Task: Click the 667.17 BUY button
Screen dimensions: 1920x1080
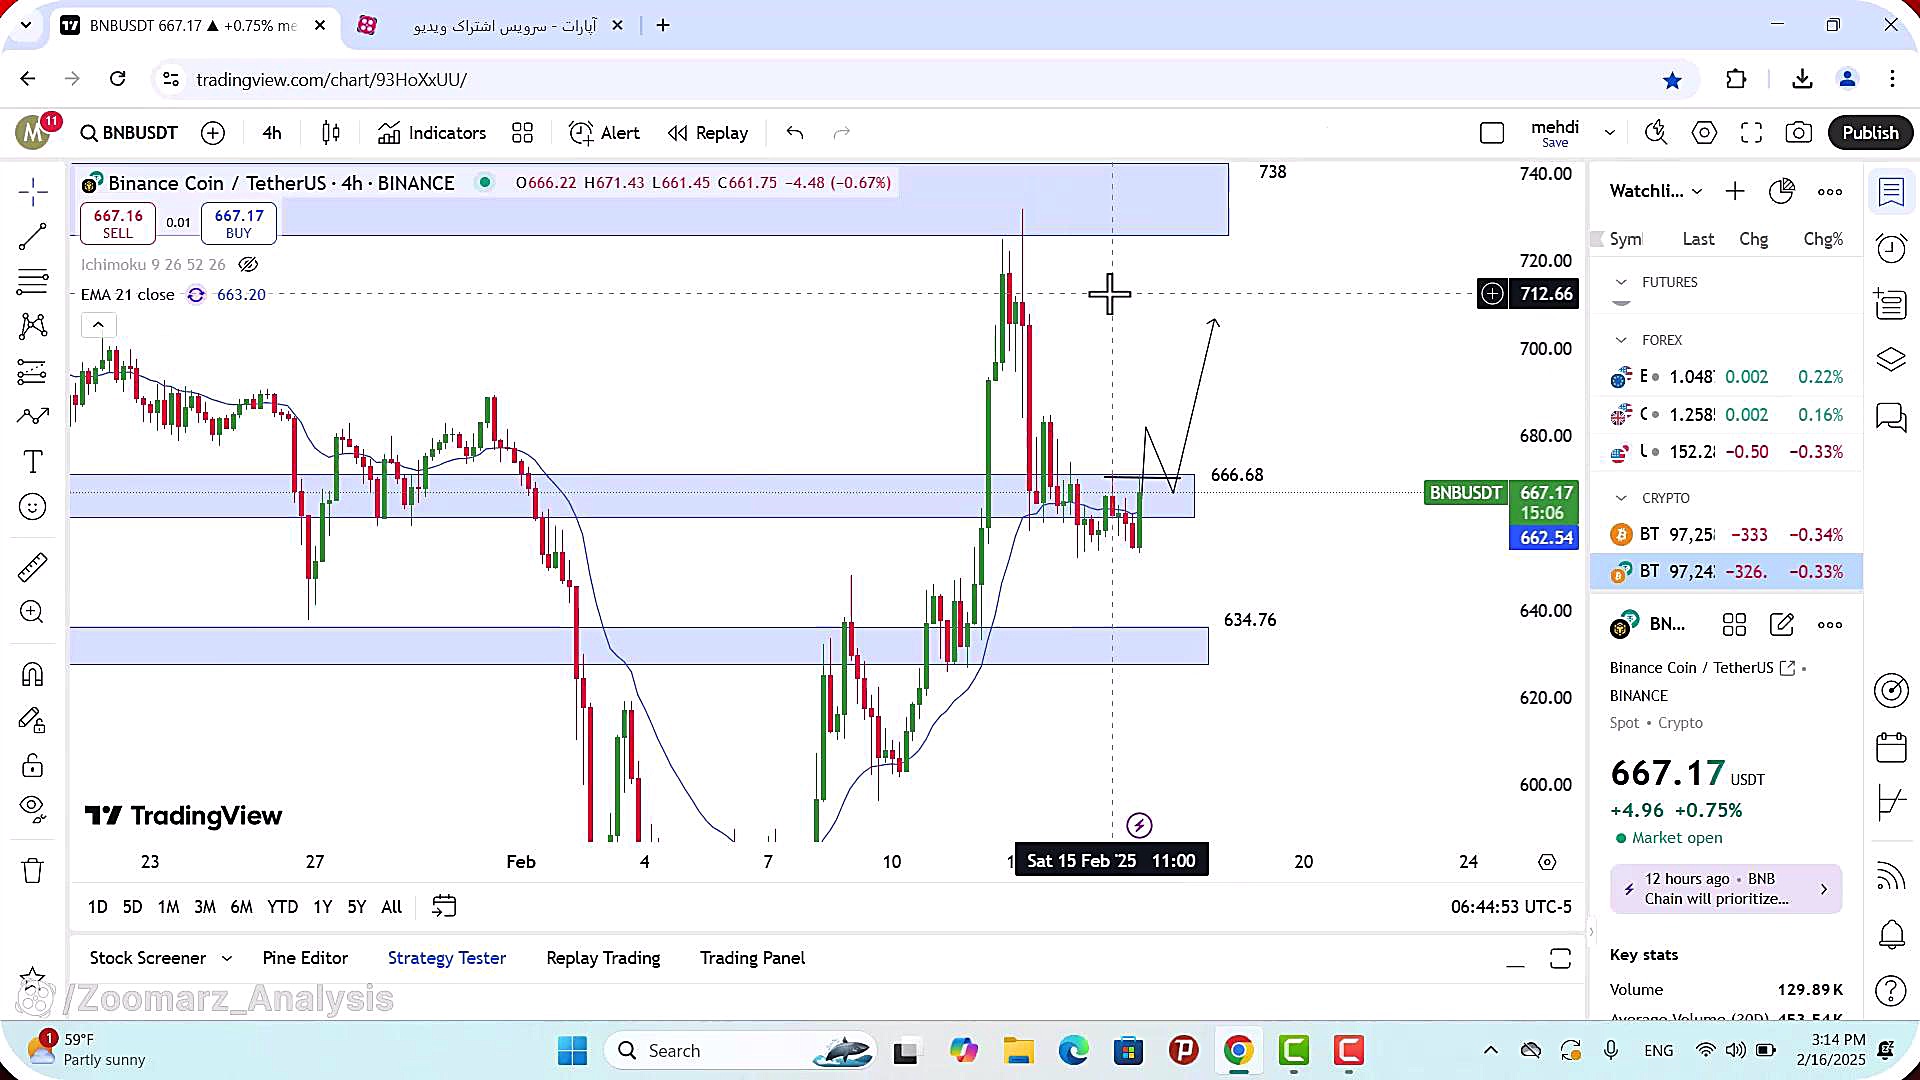Action: (x=239, y=223)
